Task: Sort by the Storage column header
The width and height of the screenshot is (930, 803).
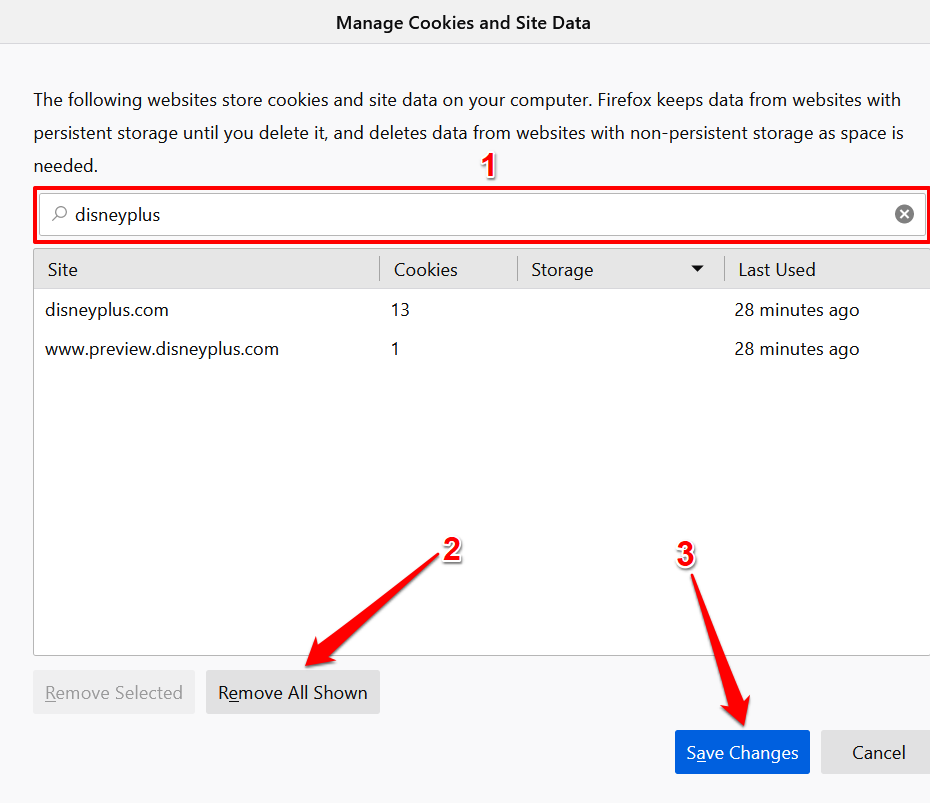Action: tap(600, 269)
